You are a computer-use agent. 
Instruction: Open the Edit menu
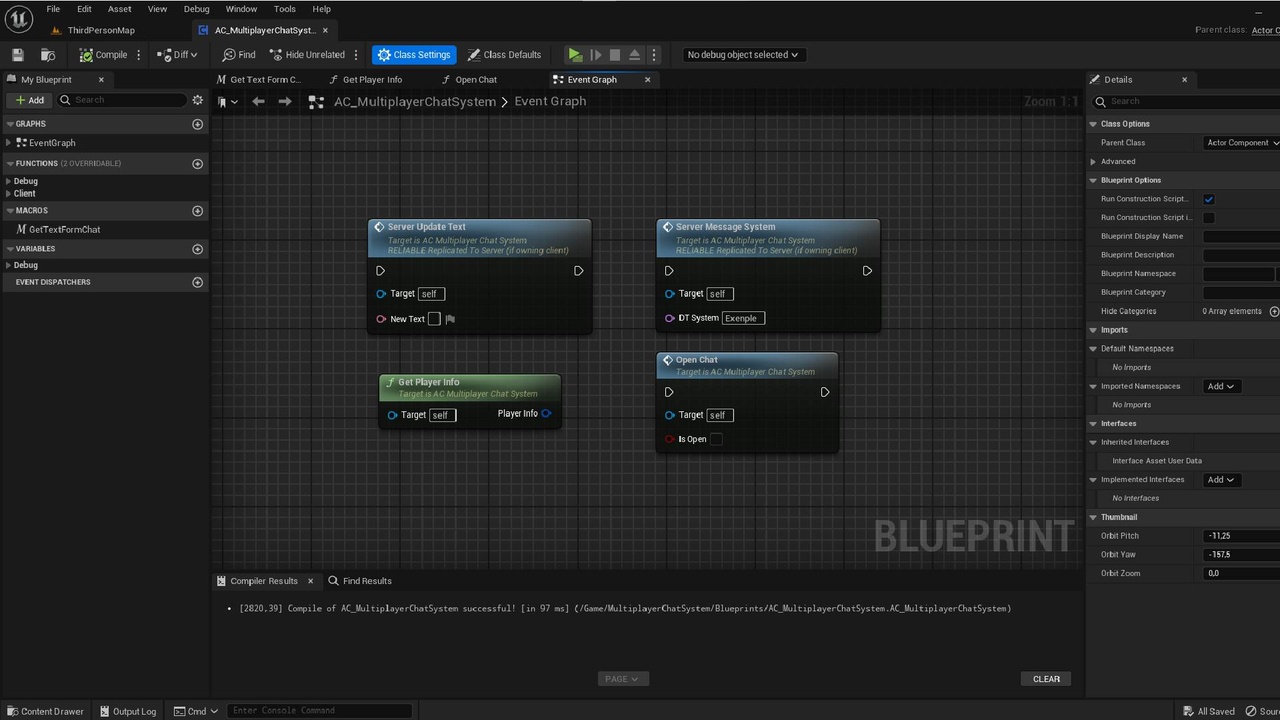pos(84,9)
